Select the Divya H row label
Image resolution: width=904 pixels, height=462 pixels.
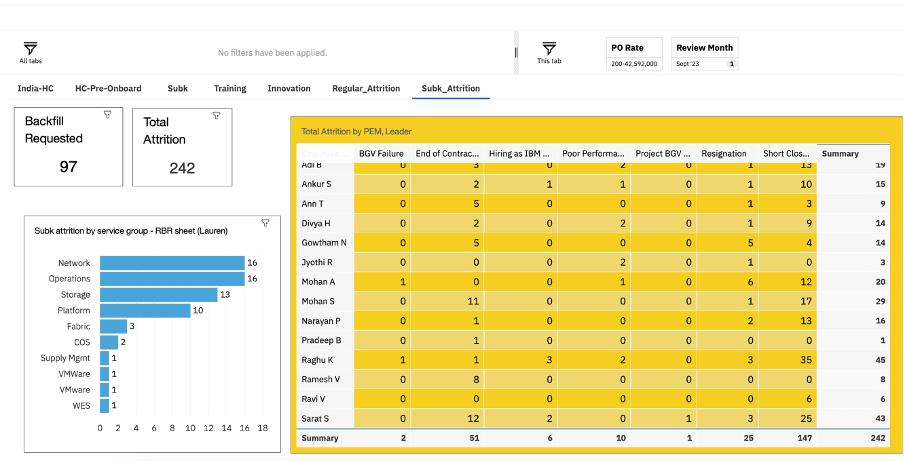click(315, 223)
